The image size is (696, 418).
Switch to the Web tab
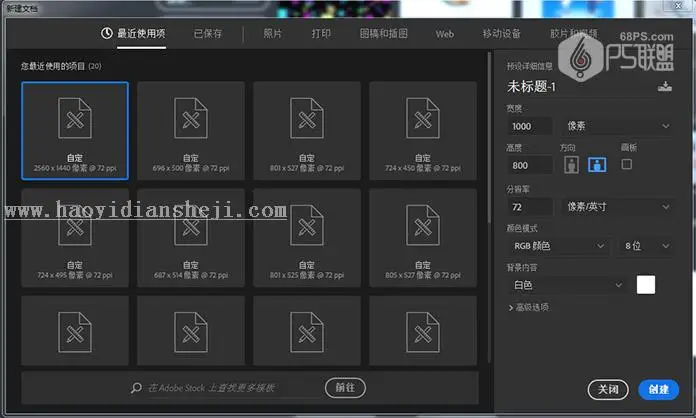point(445,34)
